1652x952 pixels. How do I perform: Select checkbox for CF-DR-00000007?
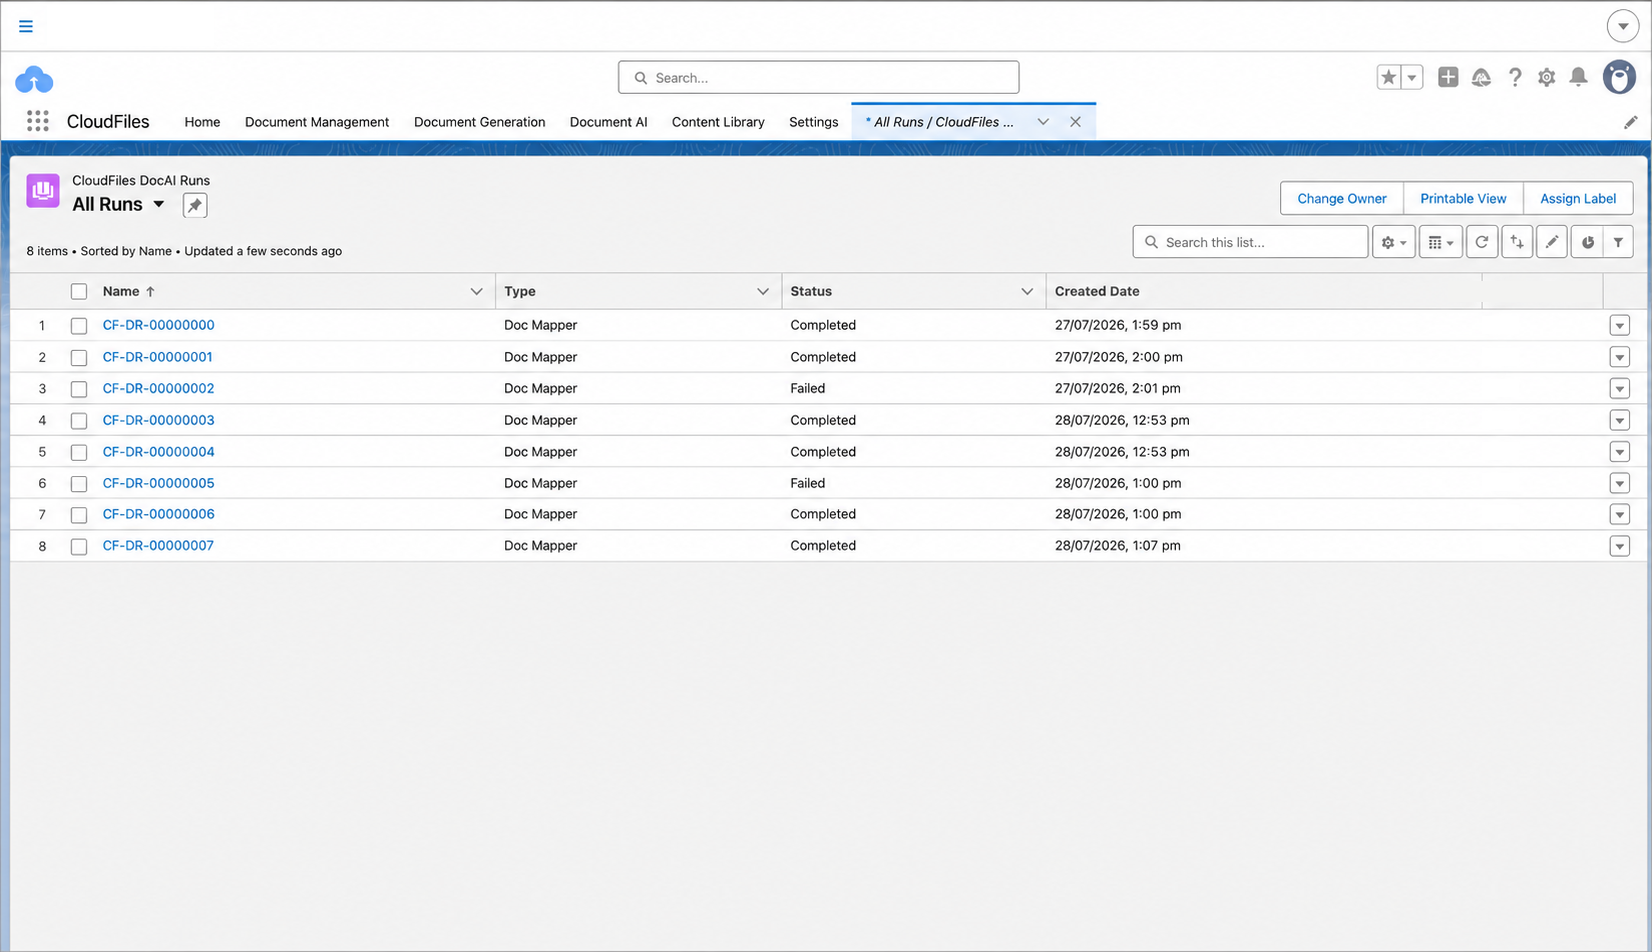click(x=79, y=547)
